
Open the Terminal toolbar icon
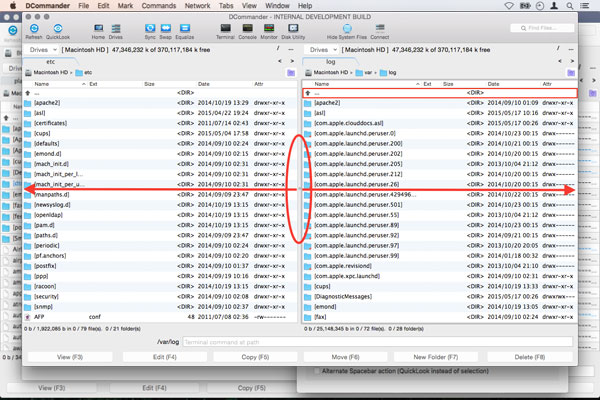pos(224,29)
